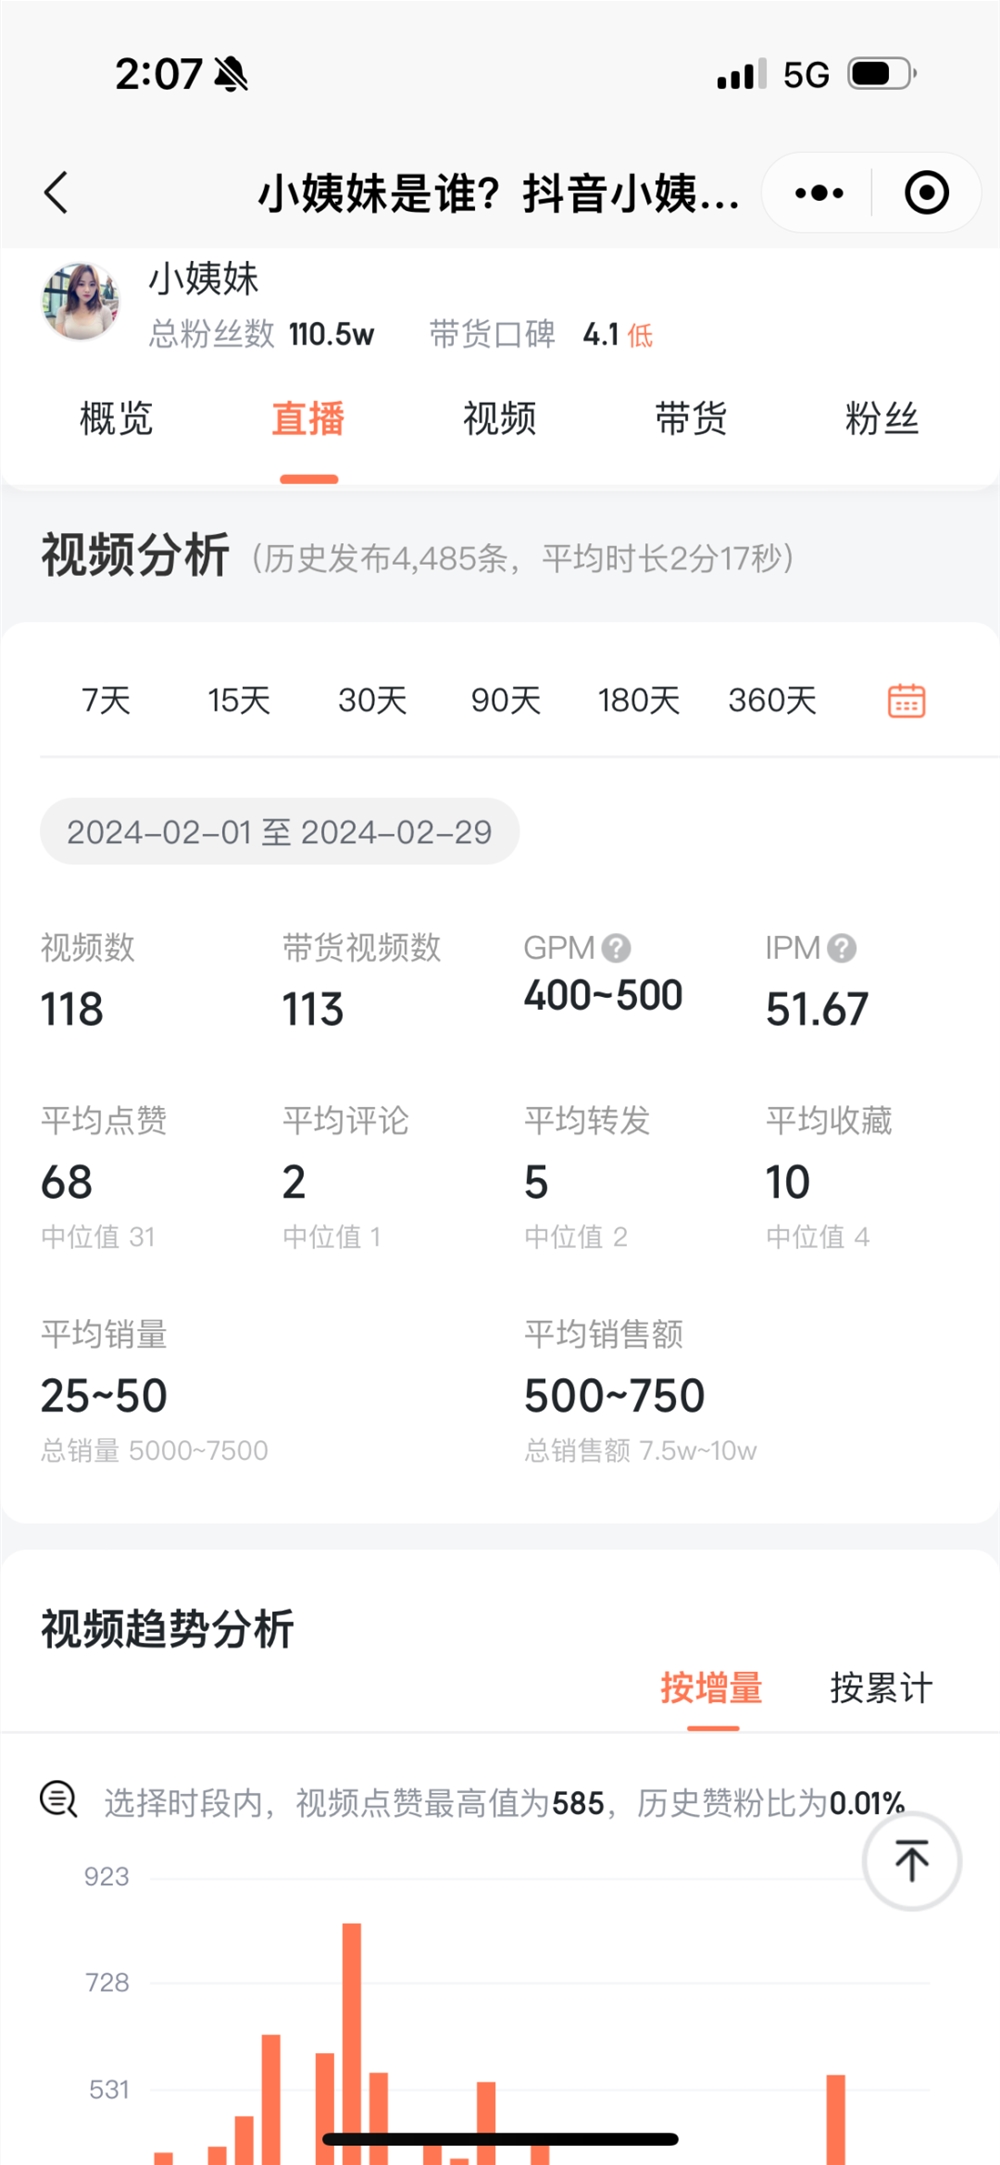Image resolution: width=1000 pixels, height=2165 pixels.
Task: Select the 360天 time range
Action: (771, 700)
